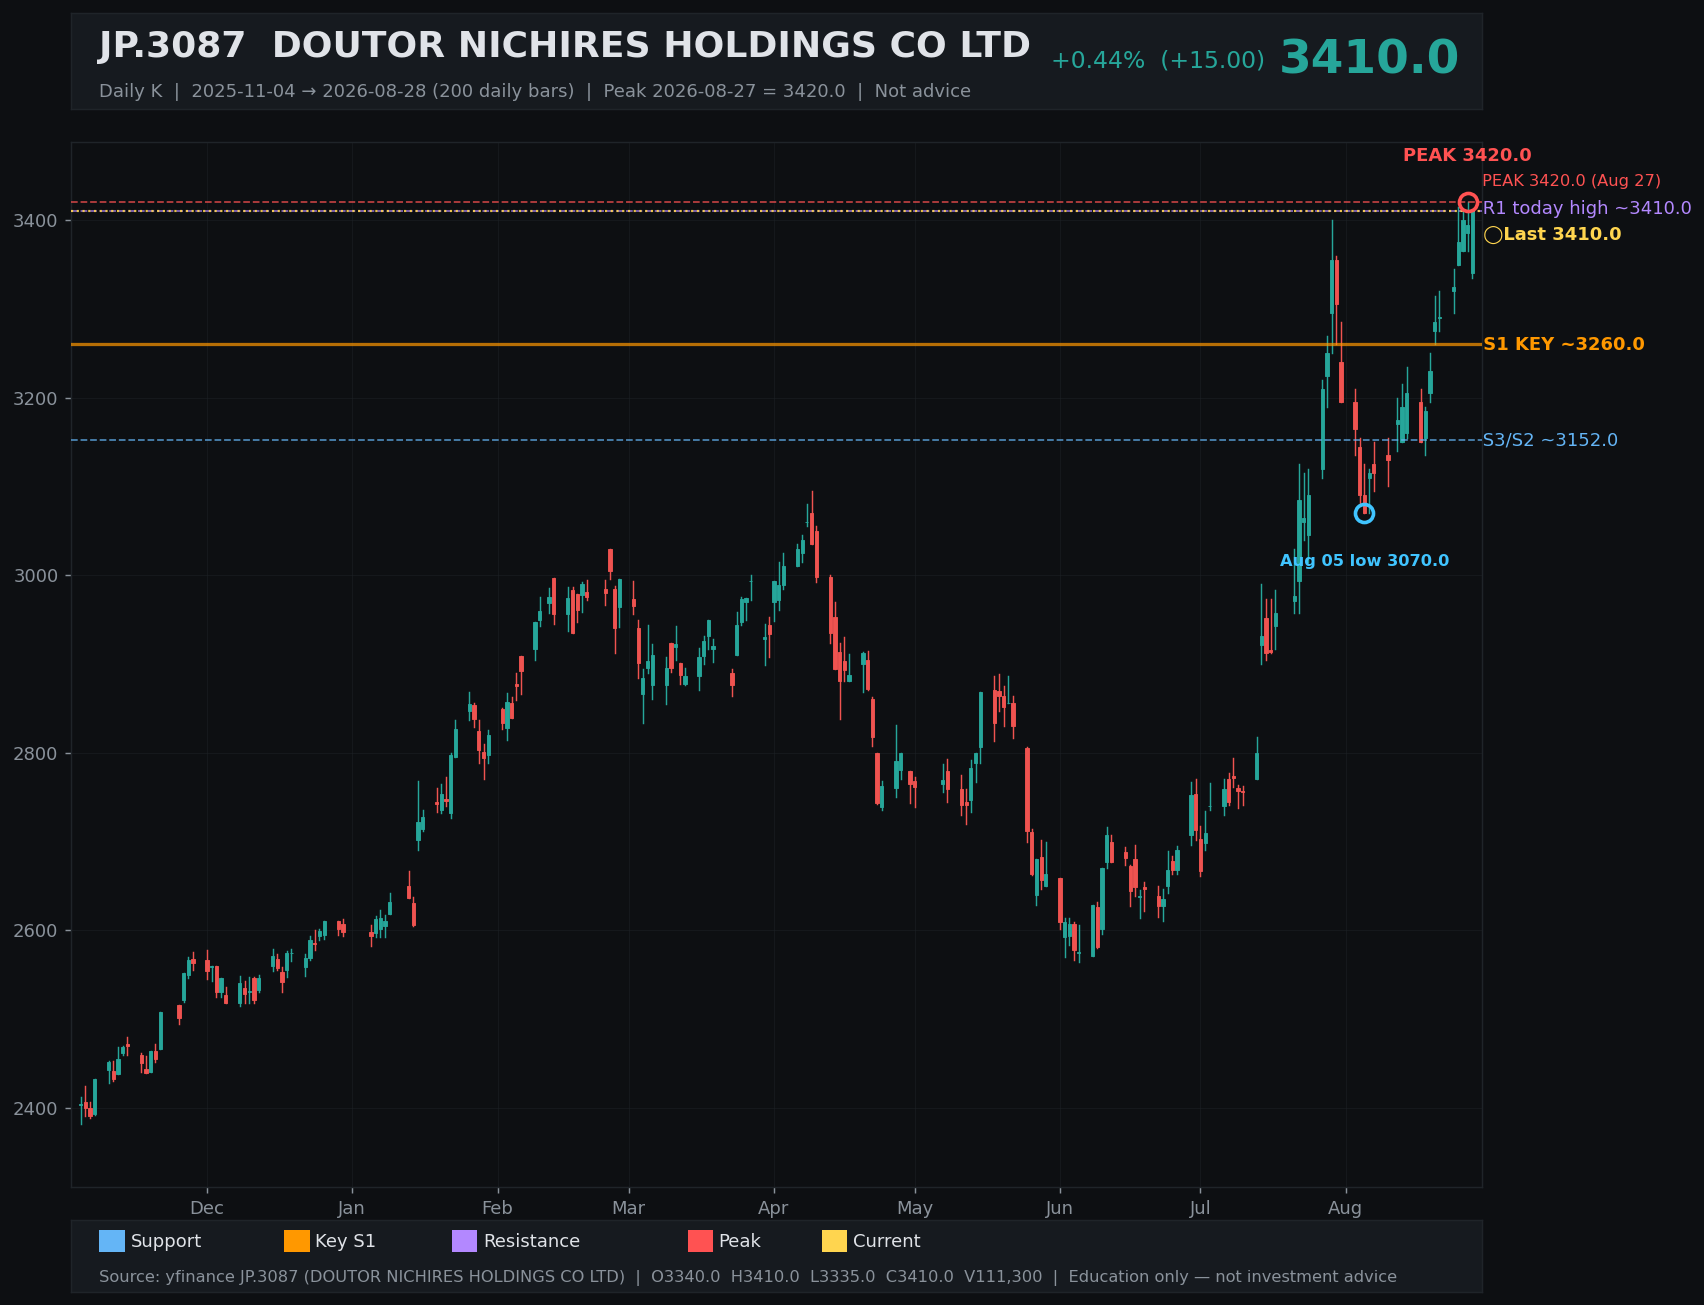Viewport: 1704px width, 1305px height.
Task: Click the Daily K subtitle line
Action: pyautogui.click(x=535, y=91)
